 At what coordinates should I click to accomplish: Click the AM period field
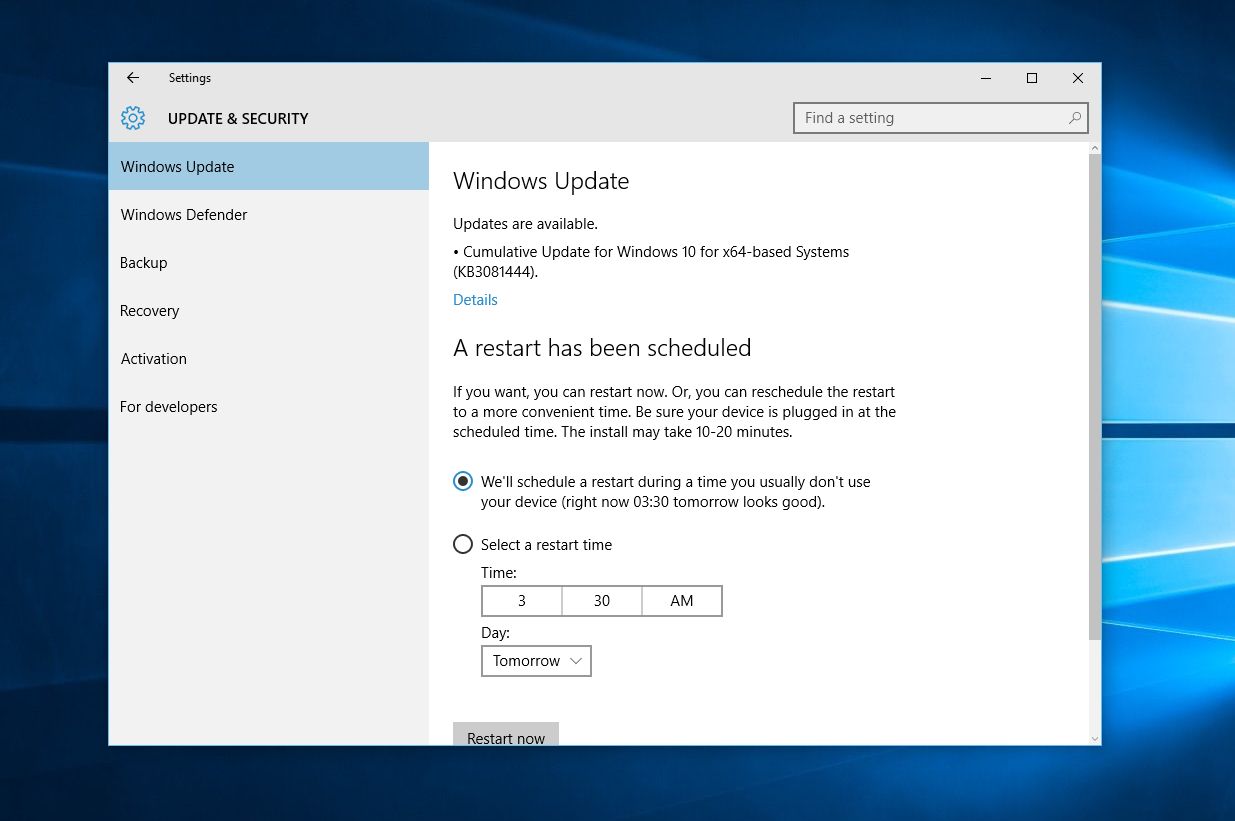pyautogui.click(x=682, y=601)
